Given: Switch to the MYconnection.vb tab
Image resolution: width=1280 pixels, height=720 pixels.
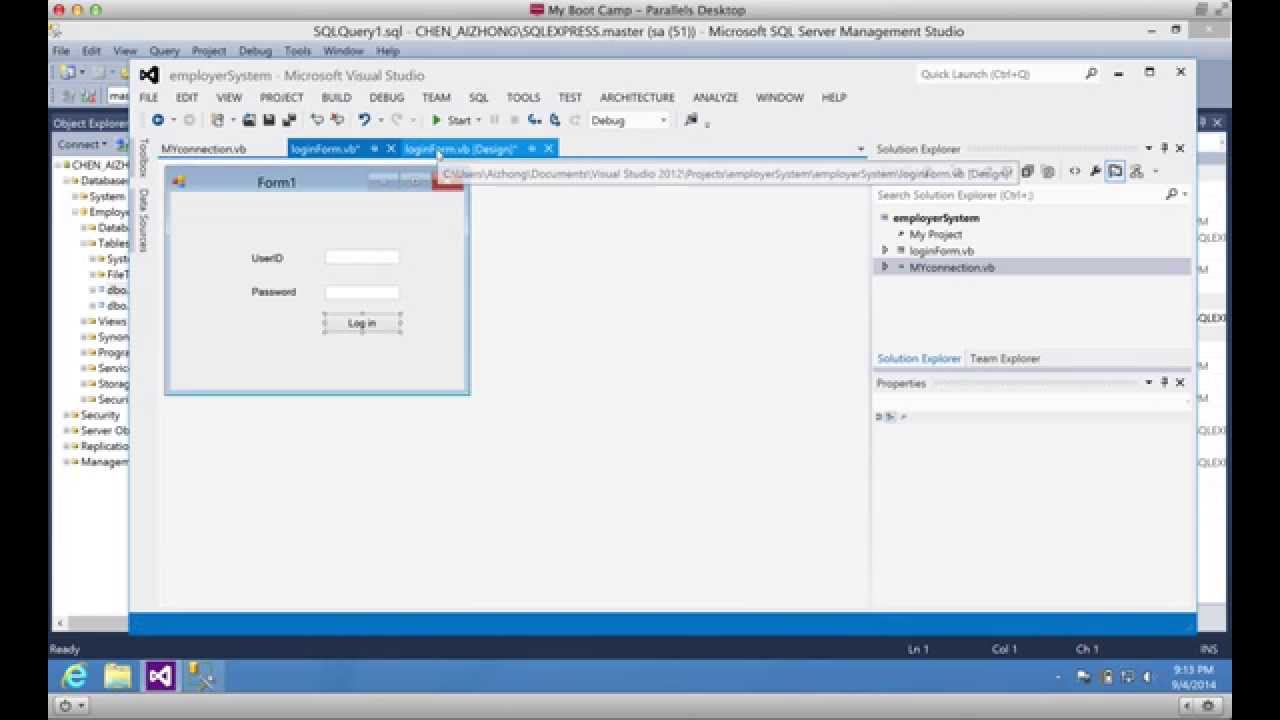Looking at the screenshot, I should [x=204, y=149].
